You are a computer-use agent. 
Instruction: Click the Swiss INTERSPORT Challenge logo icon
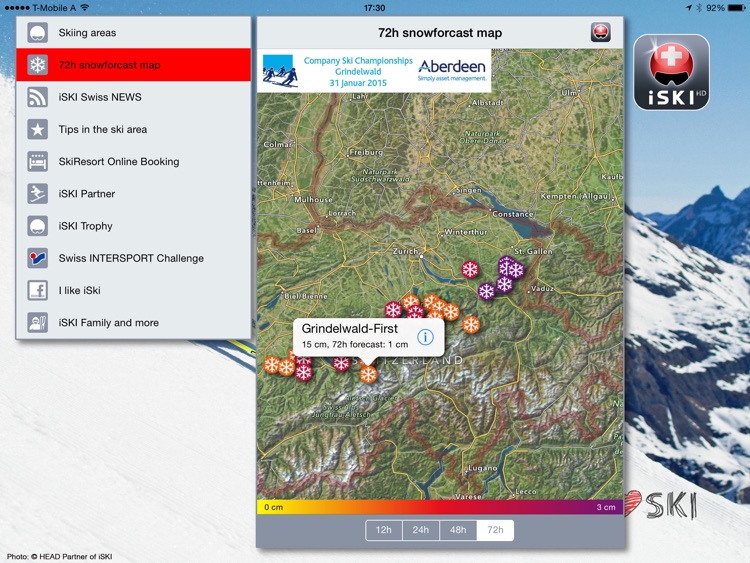37,258
